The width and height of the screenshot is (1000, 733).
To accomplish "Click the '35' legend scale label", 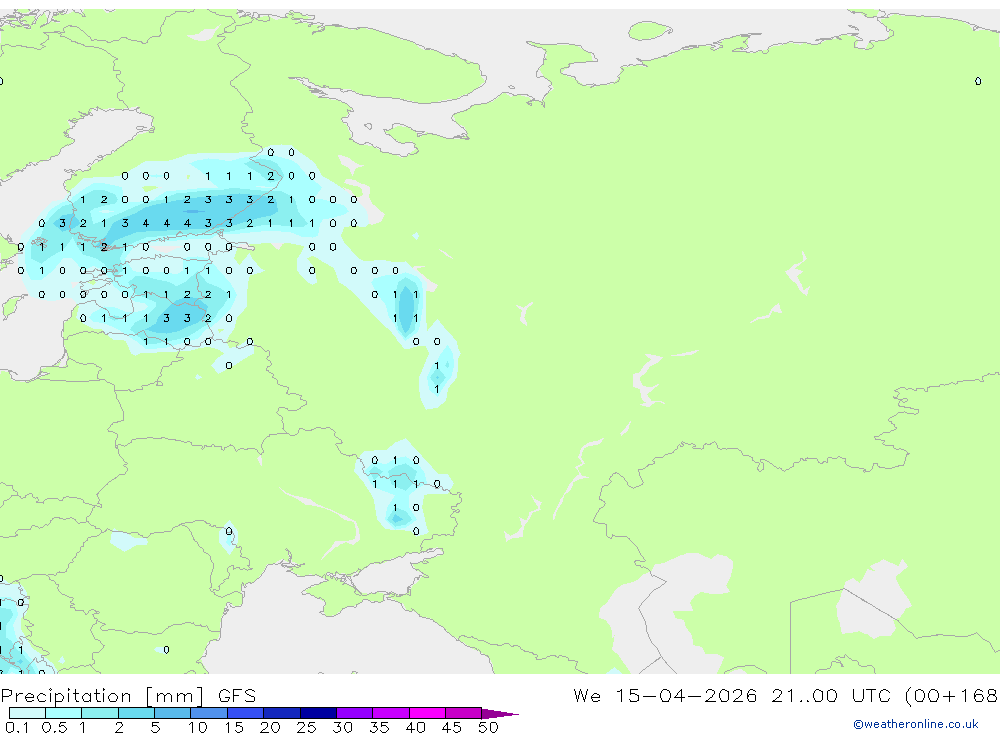I will click(x=379, y=727).
